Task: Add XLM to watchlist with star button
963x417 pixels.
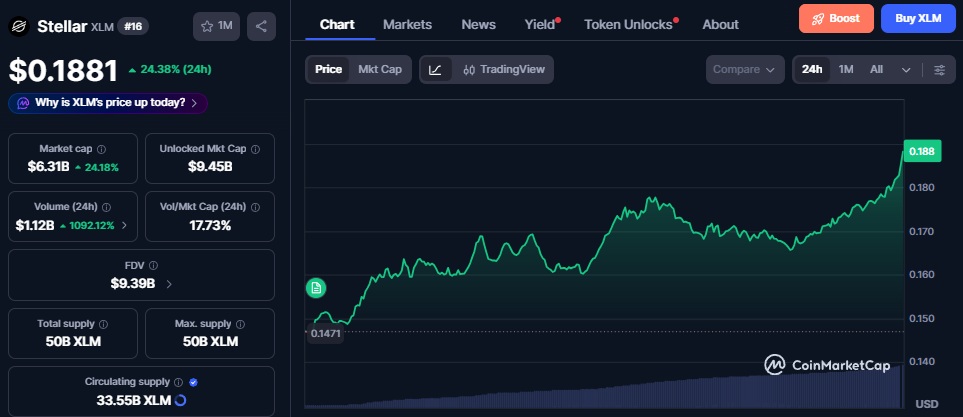Action: pos(216,26)
